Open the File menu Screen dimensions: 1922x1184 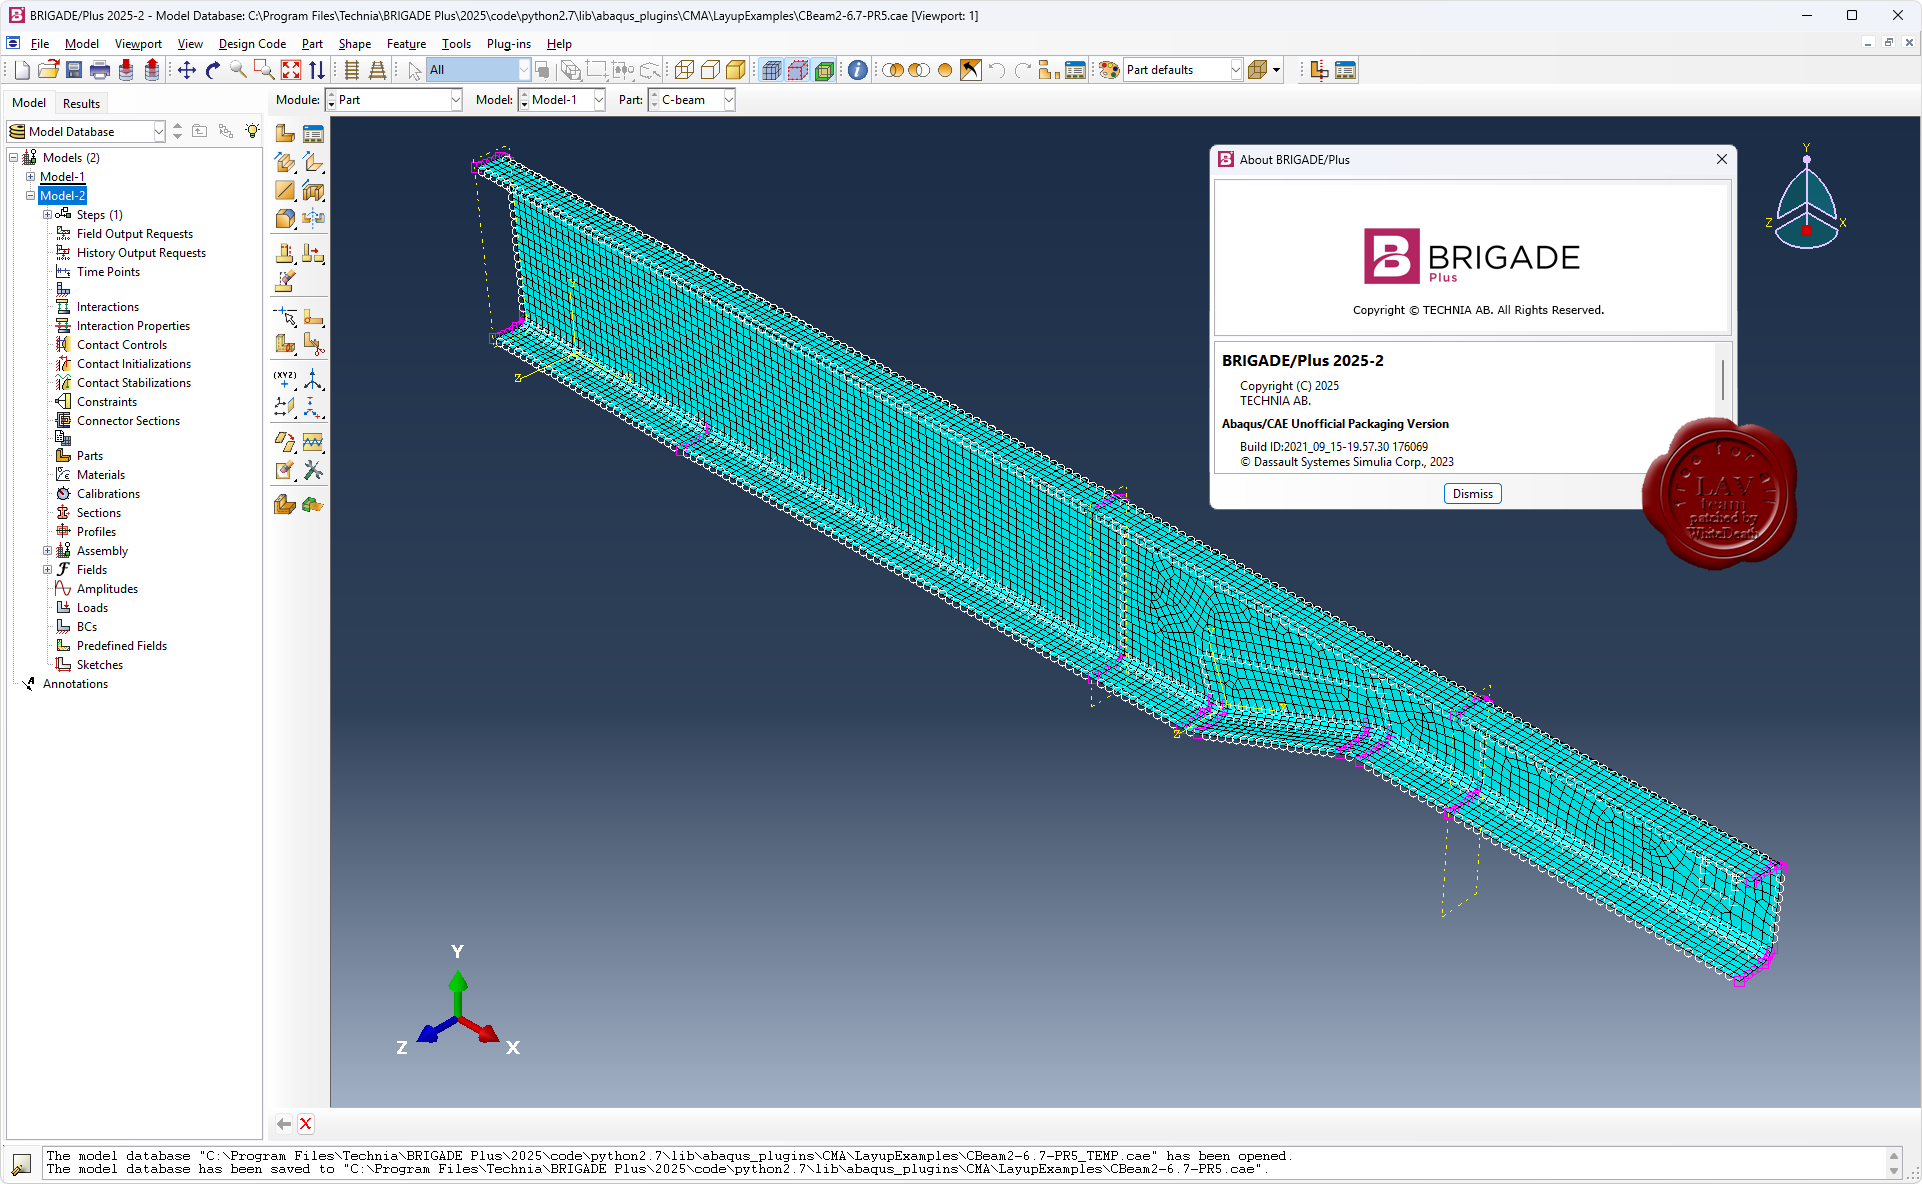40,44
